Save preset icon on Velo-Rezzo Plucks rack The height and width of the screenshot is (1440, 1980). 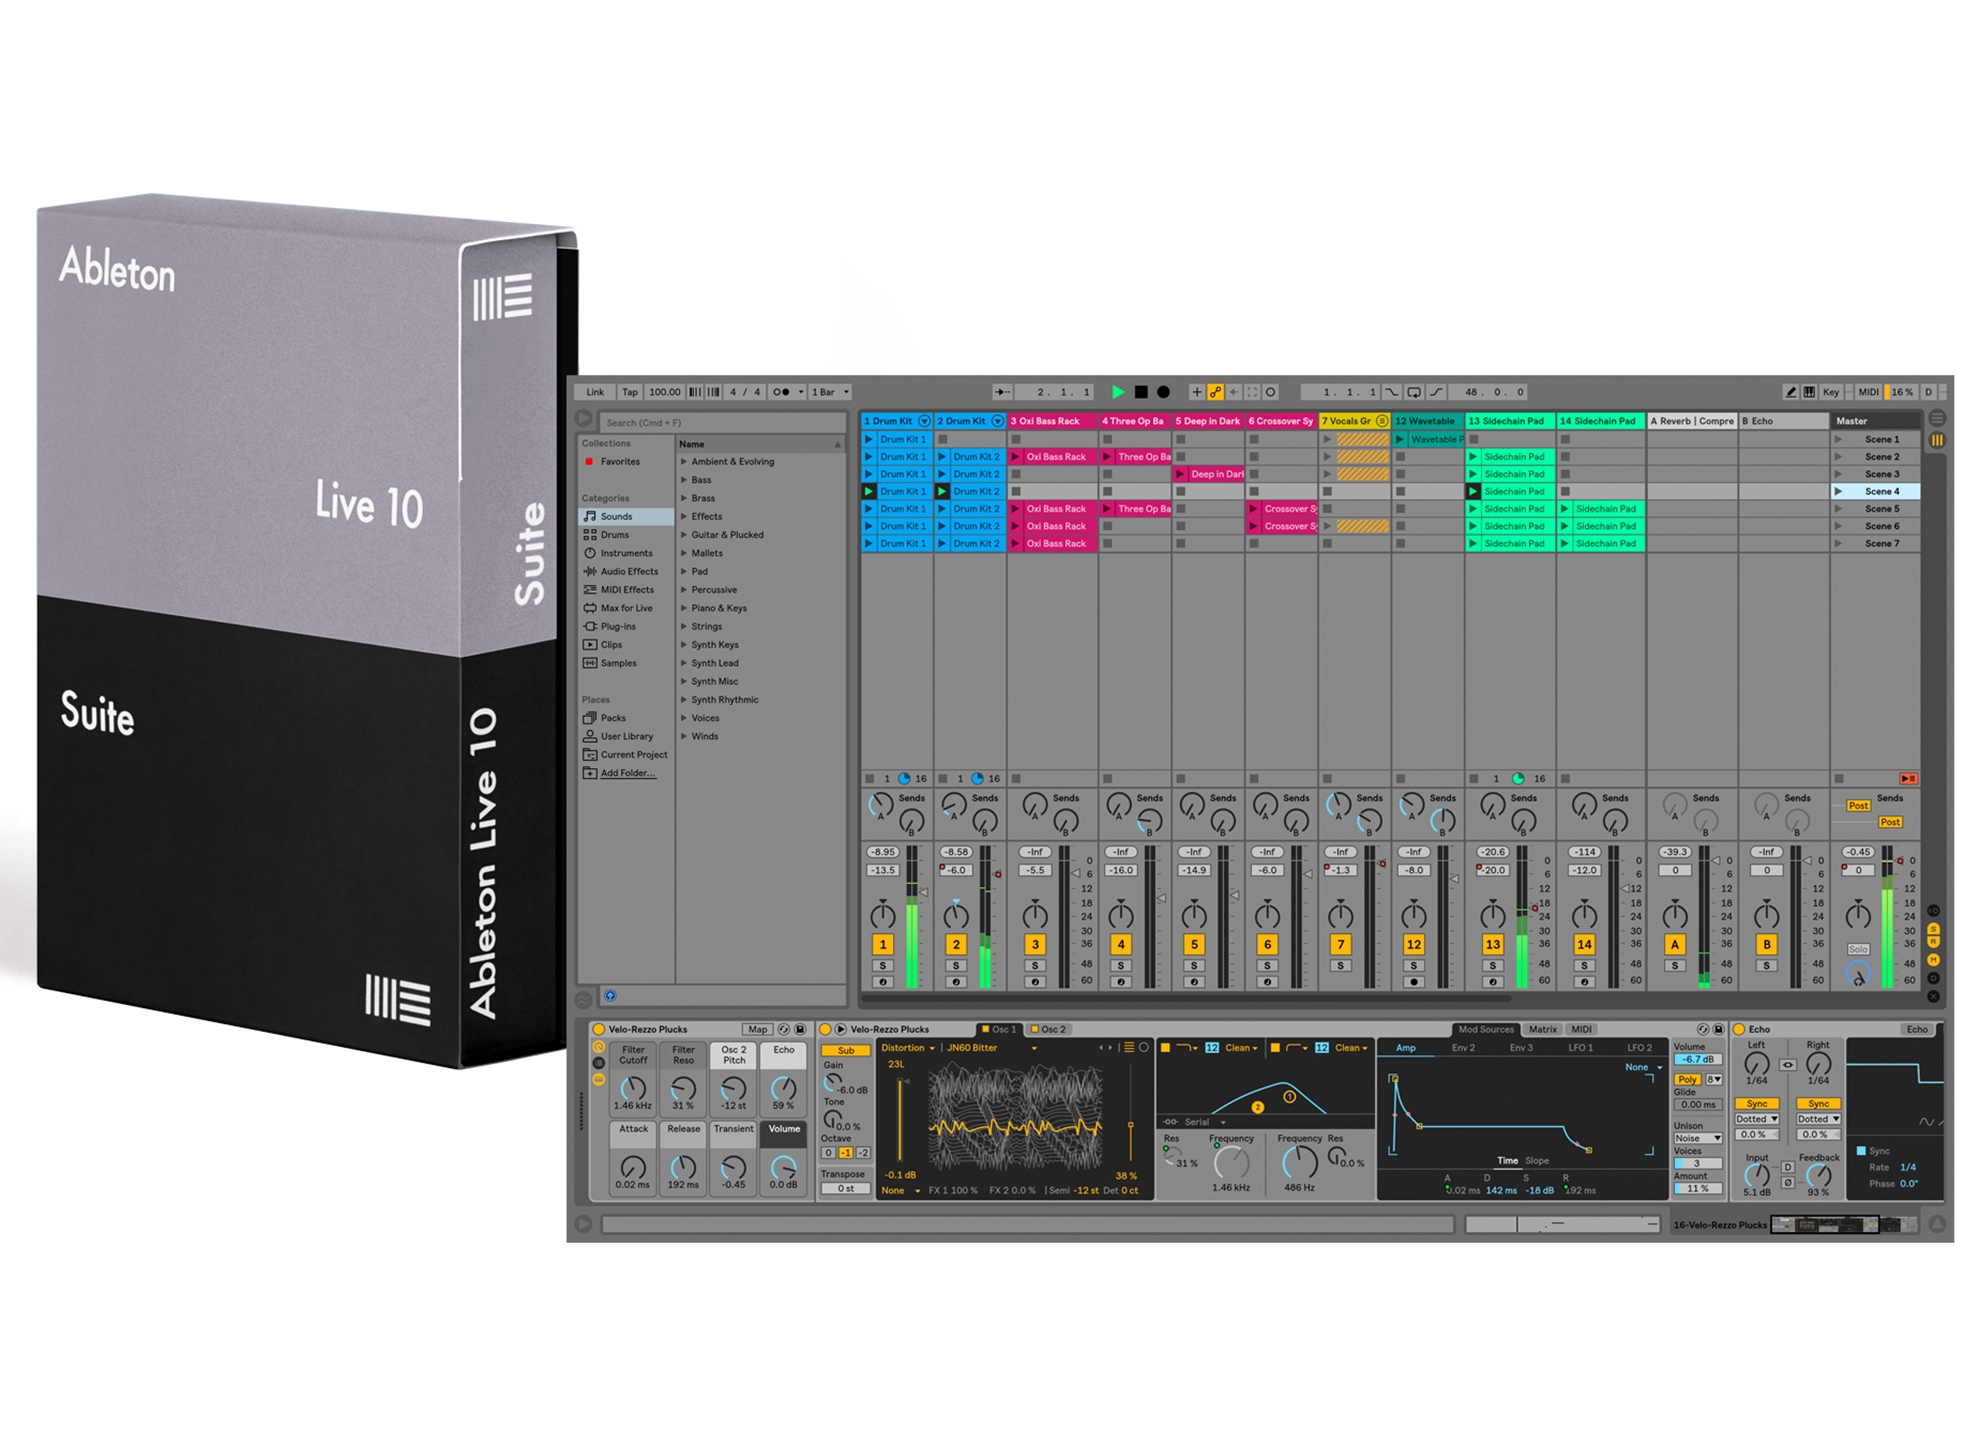click(800, 1029)
